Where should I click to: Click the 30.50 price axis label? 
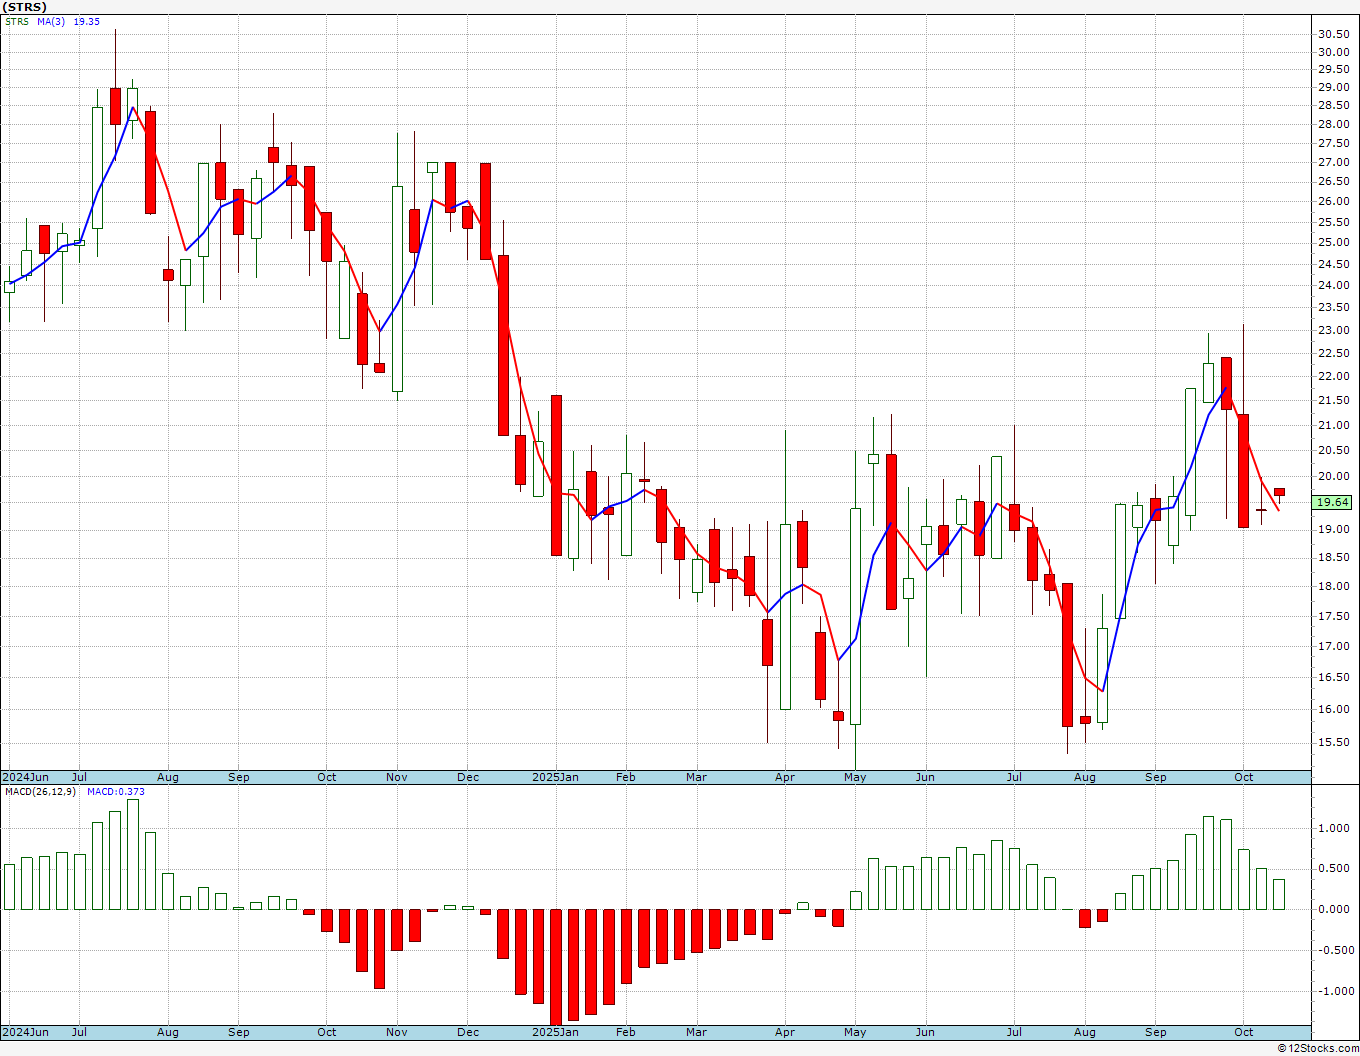click(x=1333, y=34)
